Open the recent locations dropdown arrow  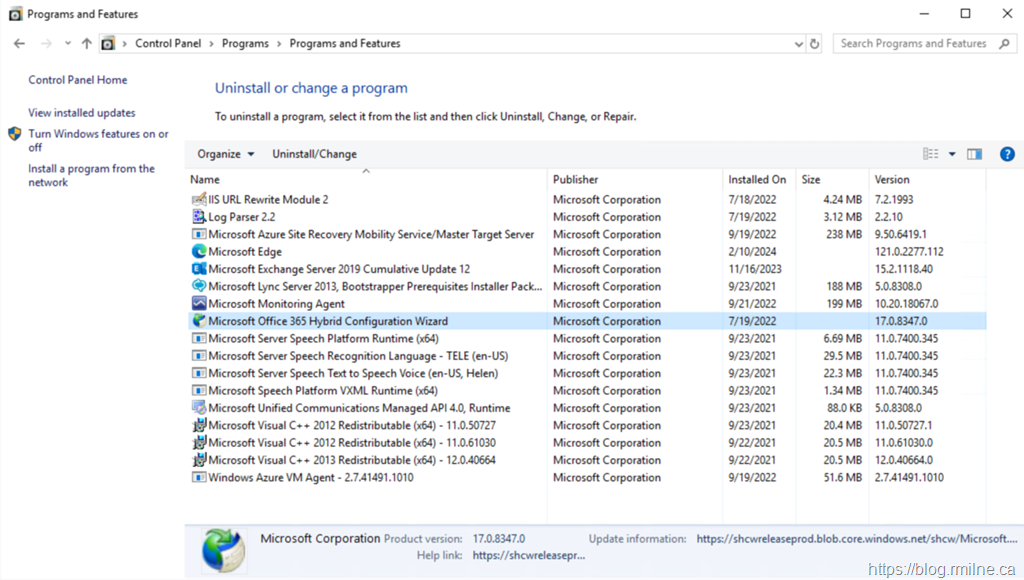point(68,44)
